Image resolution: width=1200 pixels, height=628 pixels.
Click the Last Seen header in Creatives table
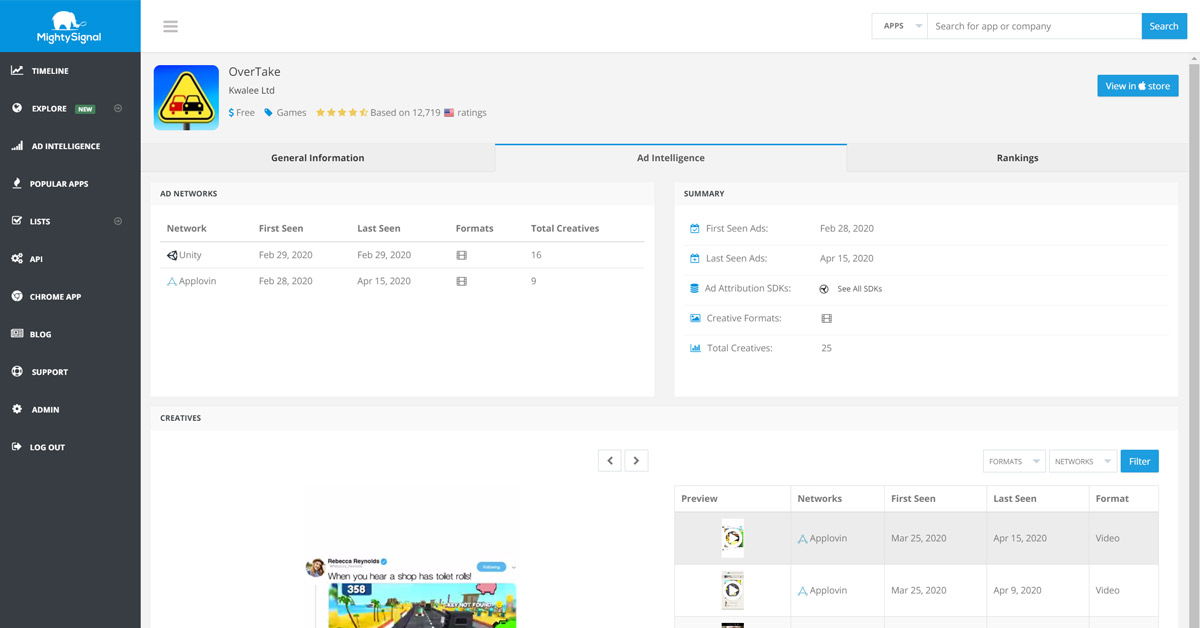[1015, 499]
